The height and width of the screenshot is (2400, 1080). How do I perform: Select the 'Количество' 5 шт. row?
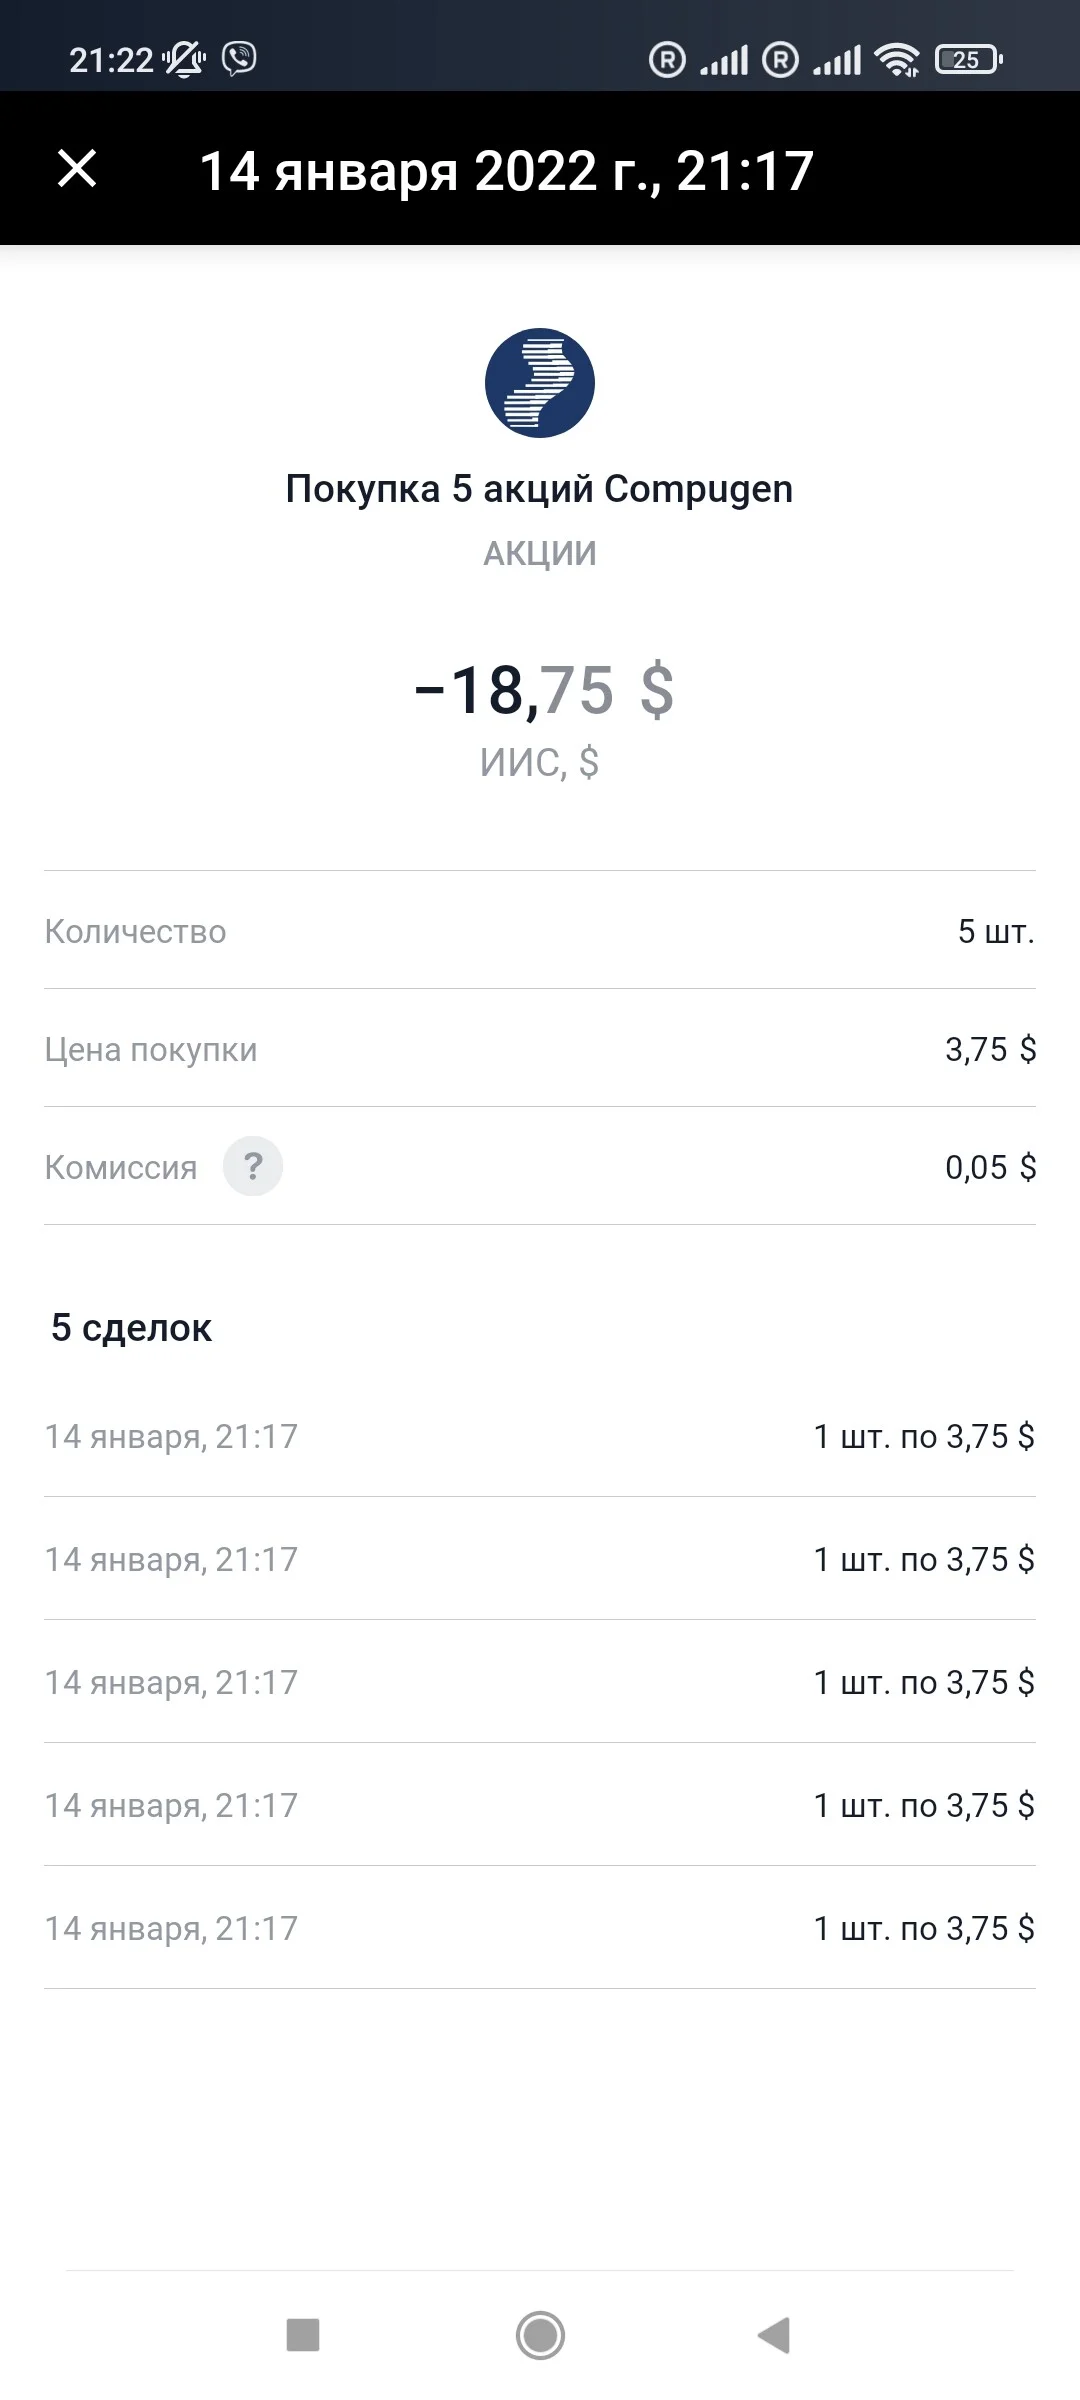[x=540, y=930]
